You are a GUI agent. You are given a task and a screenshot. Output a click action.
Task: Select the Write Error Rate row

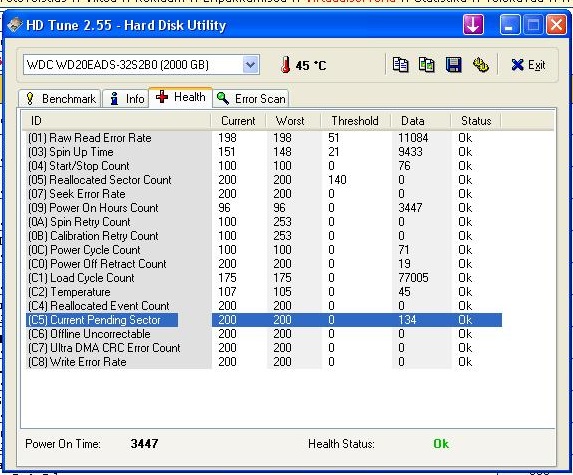263,362
